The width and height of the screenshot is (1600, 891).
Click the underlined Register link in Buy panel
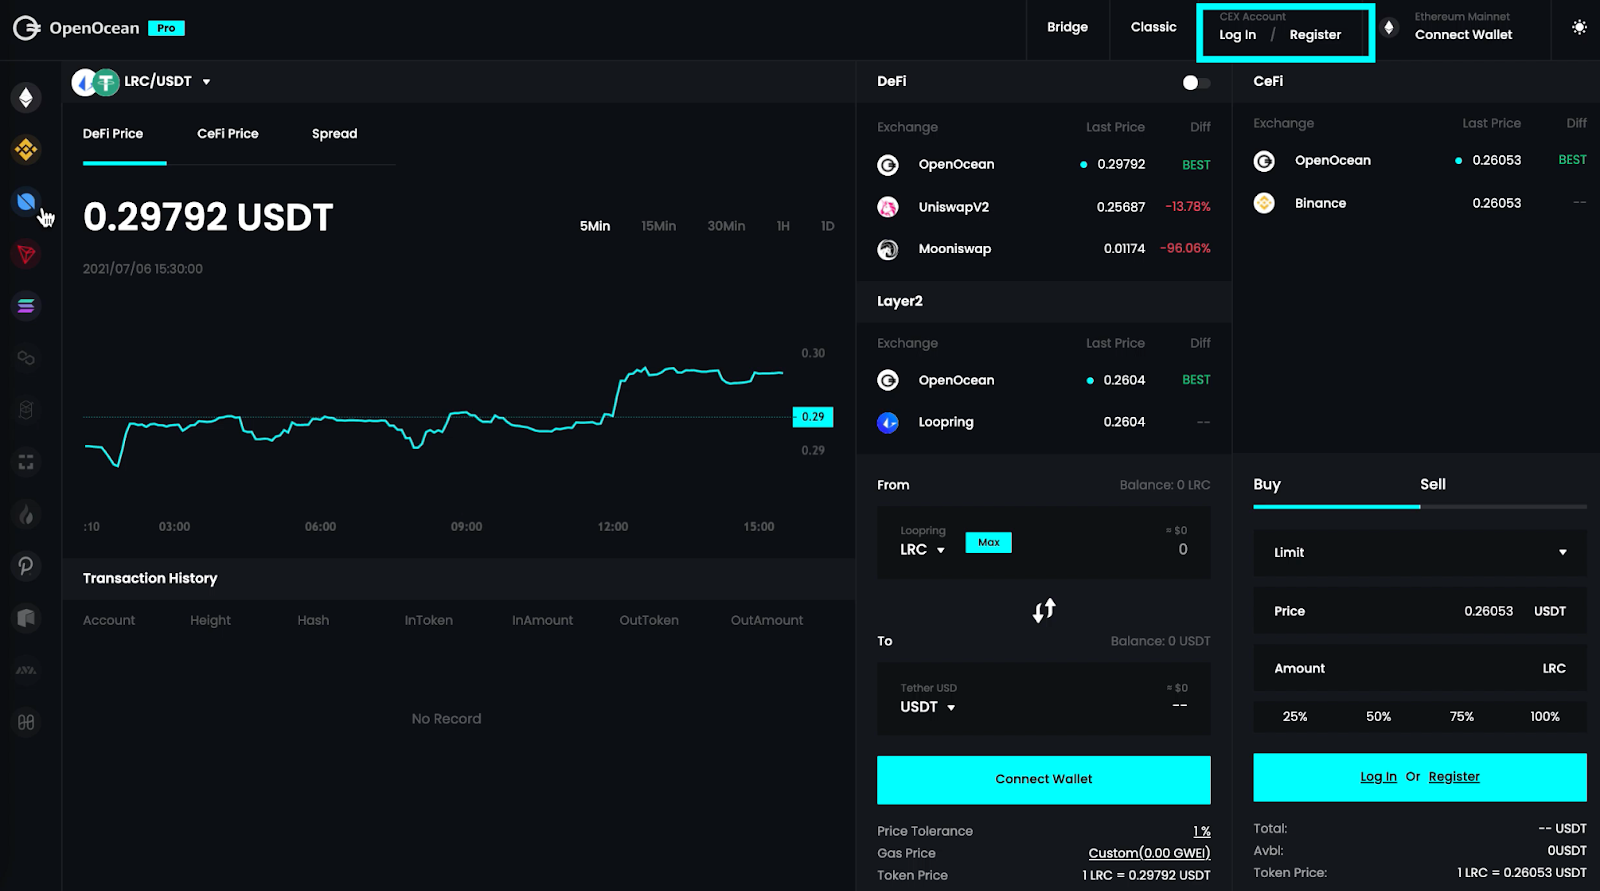click(1454, 777)
